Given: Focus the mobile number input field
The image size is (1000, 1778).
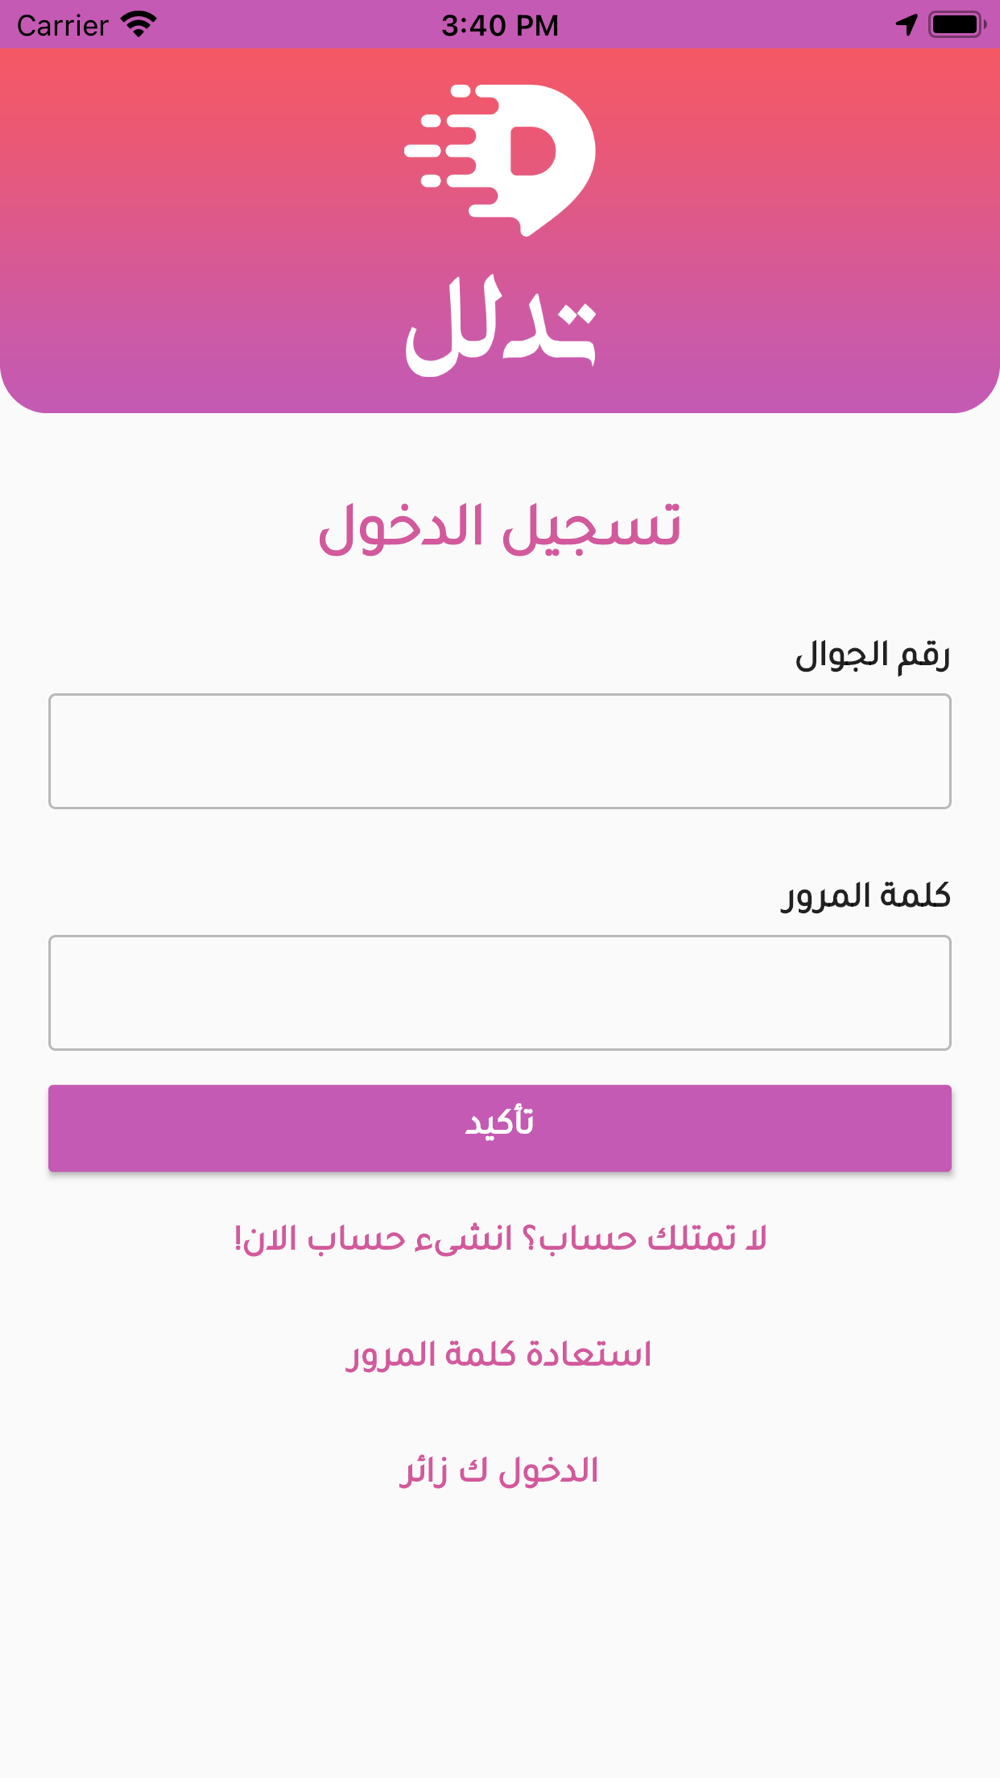Looking at the screenshot, I should pyautogui.click(x=500, y=751).
